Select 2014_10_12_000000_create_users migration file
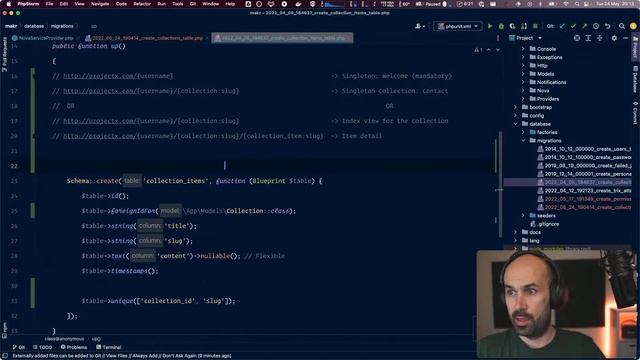 tap(584, 149)
